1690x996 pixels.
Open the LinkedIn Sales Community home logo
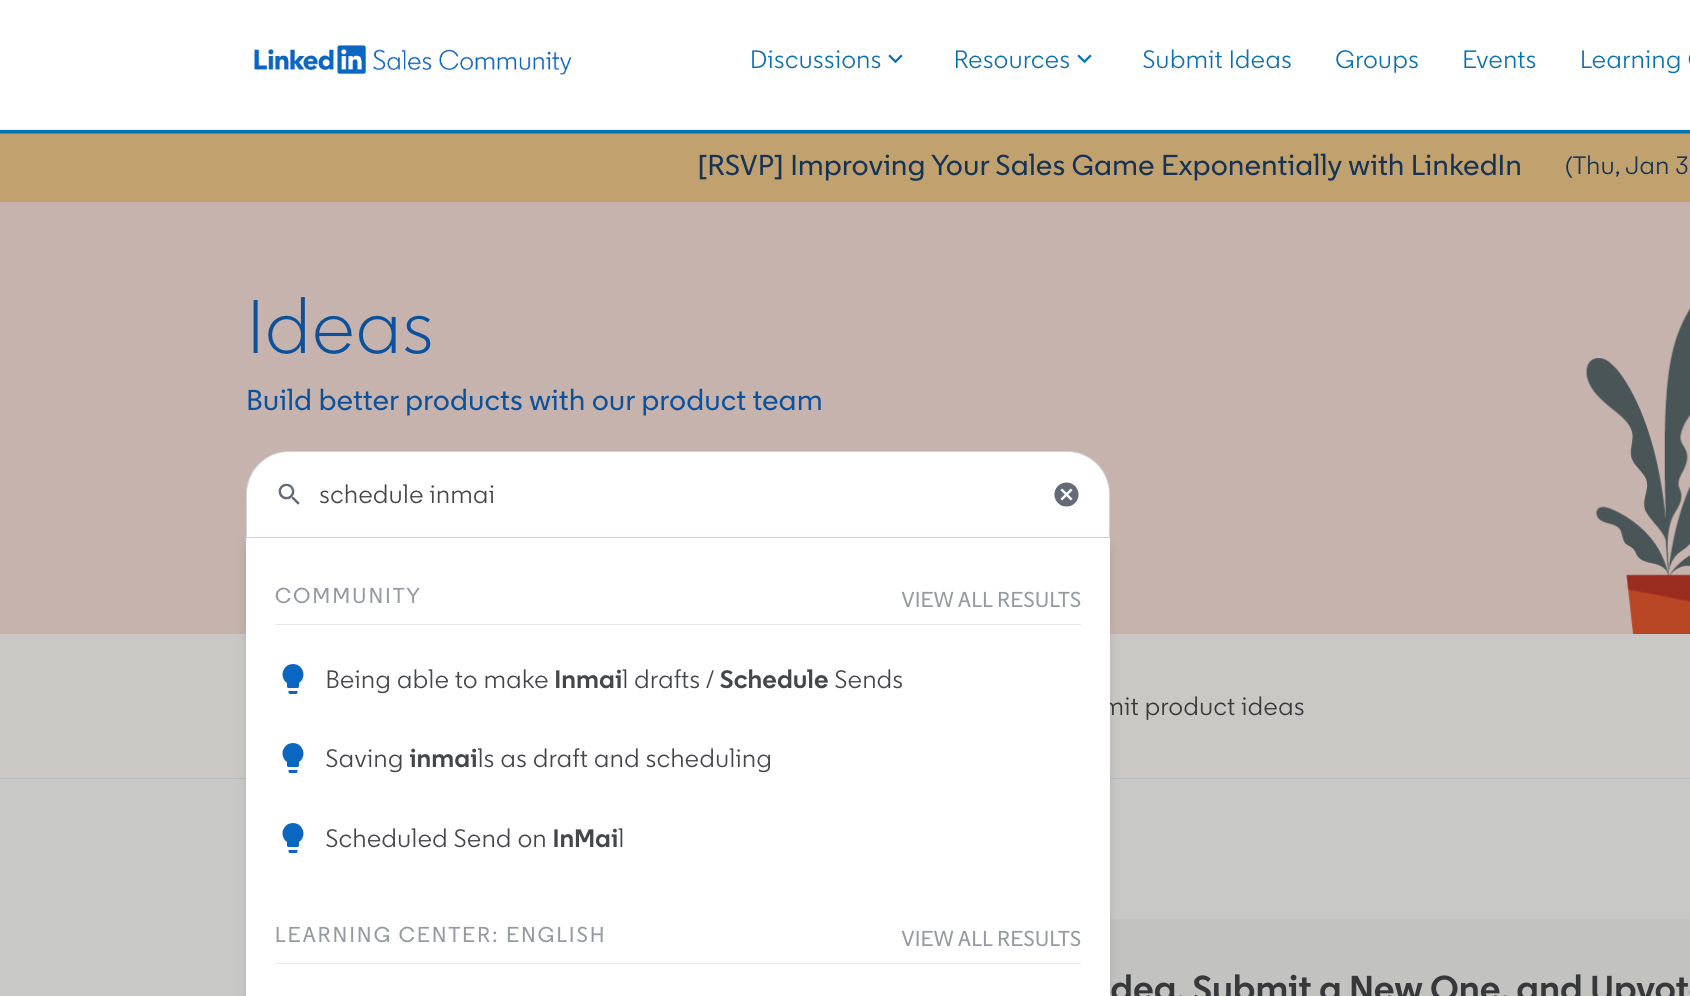[x=412, y=60]
